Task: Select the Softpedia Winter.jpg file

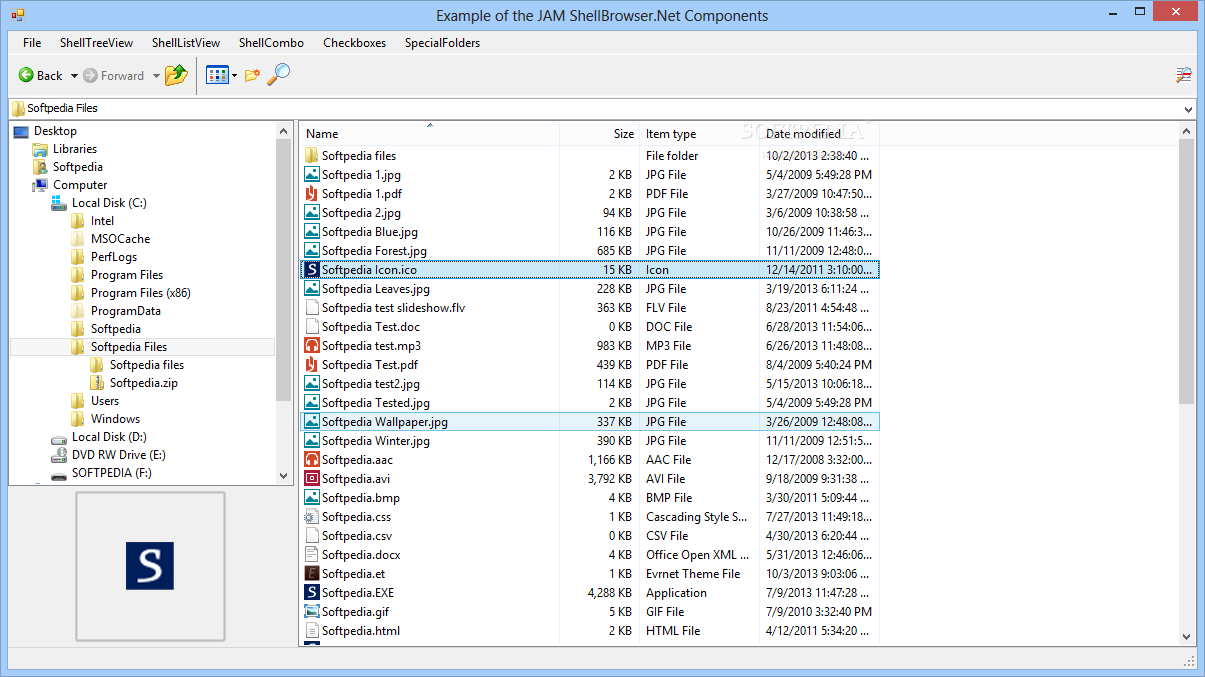Action: (376, 441)
